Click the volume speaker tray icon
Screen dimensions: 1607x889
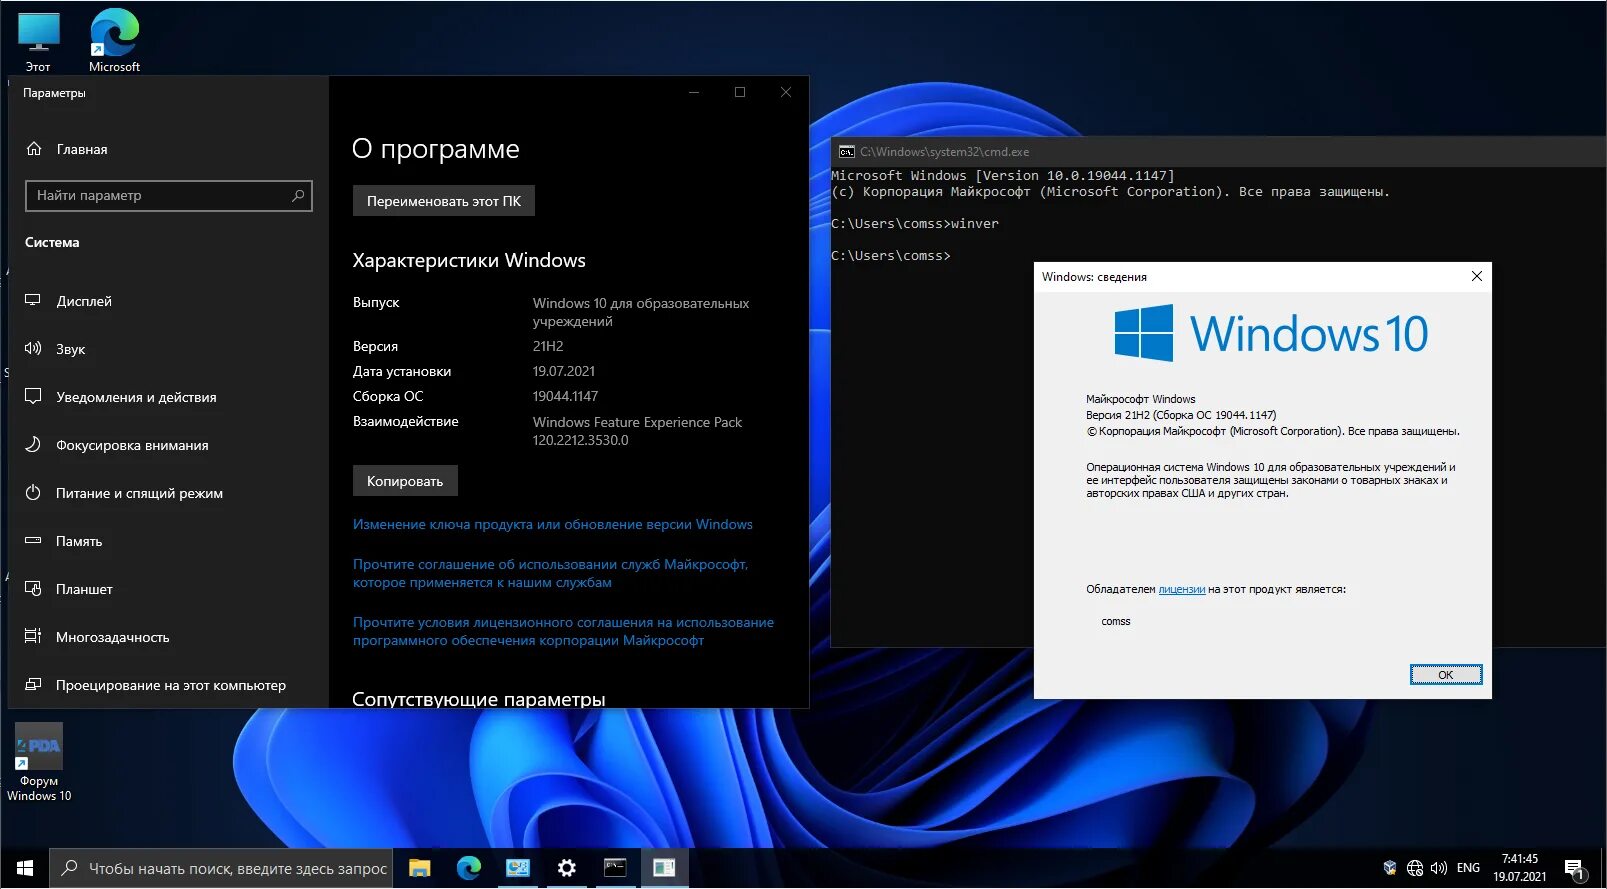coord(1439,868)
